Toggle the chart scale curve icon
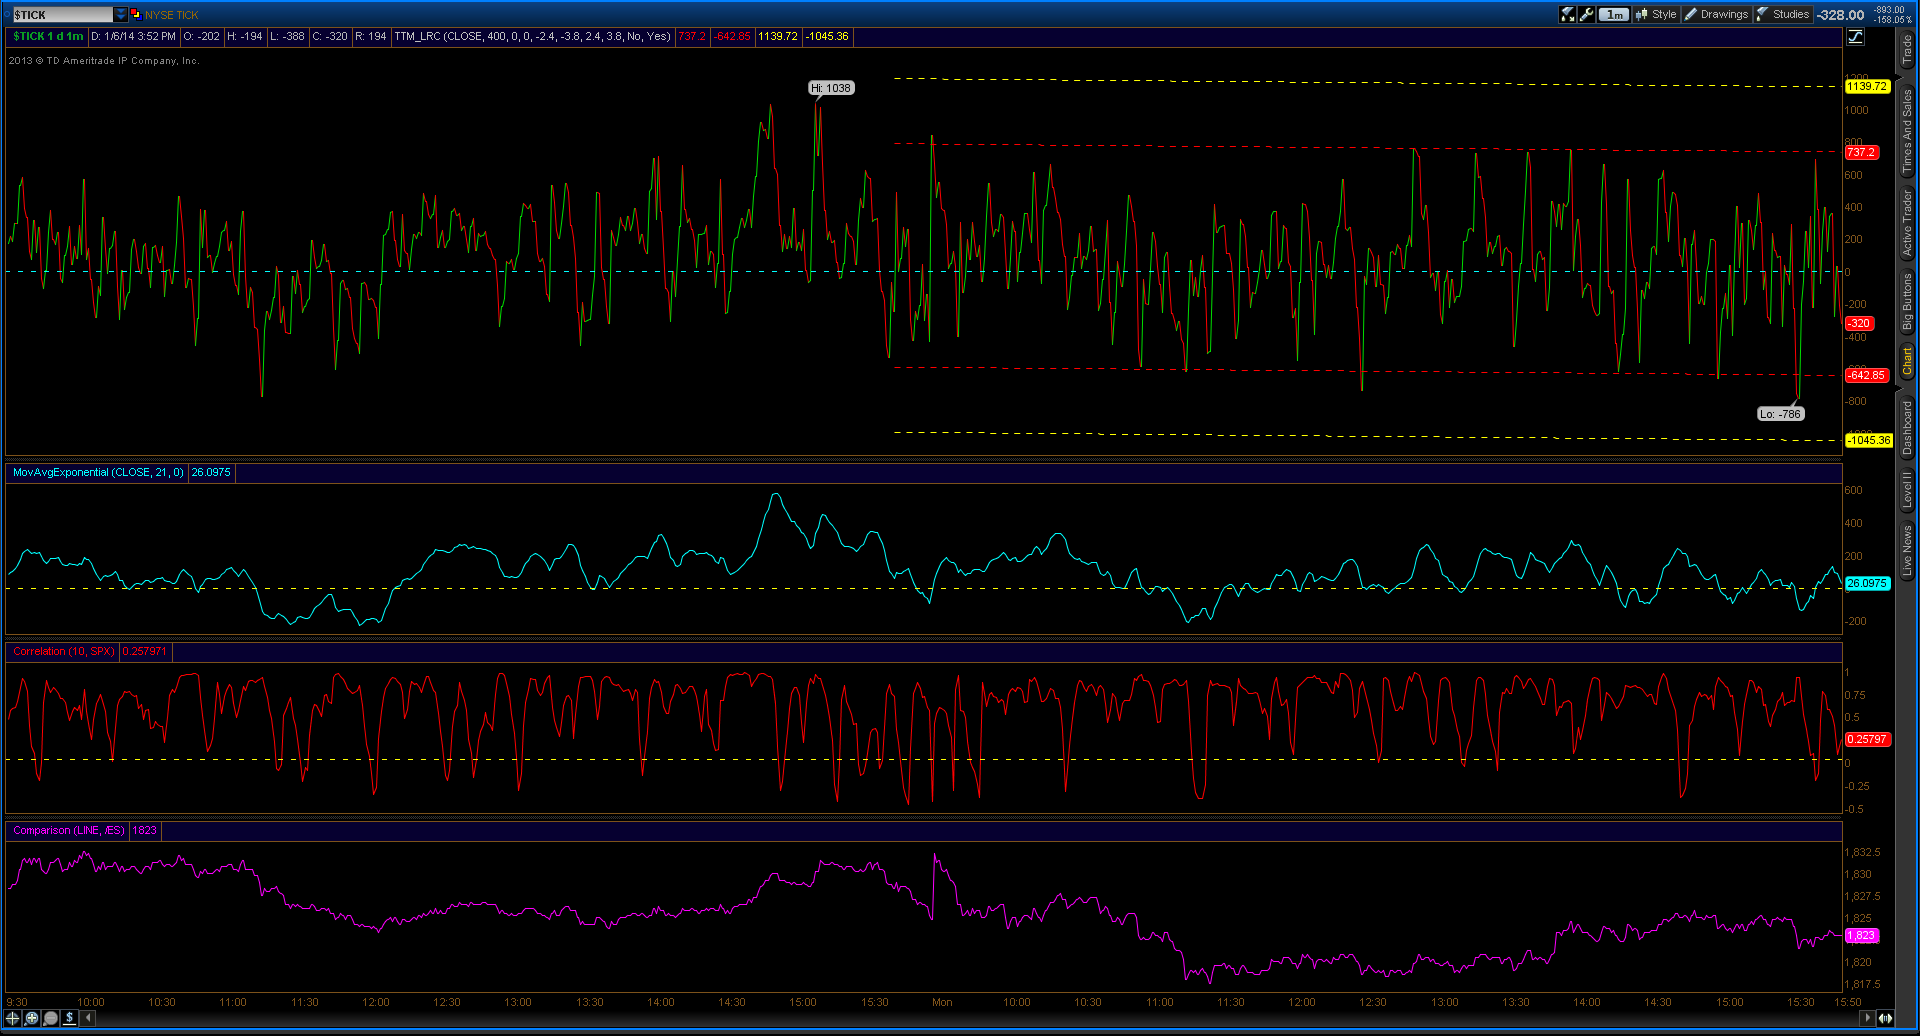The height and width of the screenshot is (1036, 1920). tap(1856, 37)
